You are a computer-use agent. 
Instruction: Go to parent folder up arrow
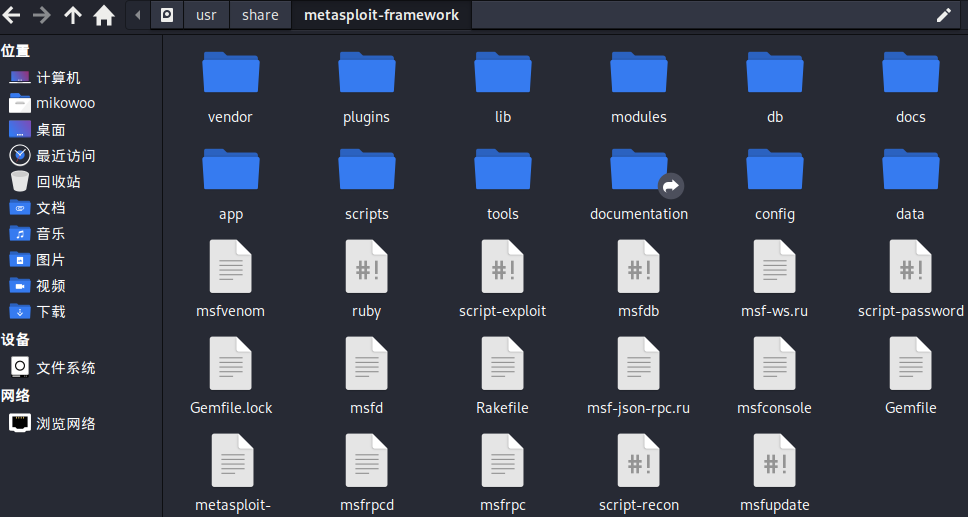[73, 15]
